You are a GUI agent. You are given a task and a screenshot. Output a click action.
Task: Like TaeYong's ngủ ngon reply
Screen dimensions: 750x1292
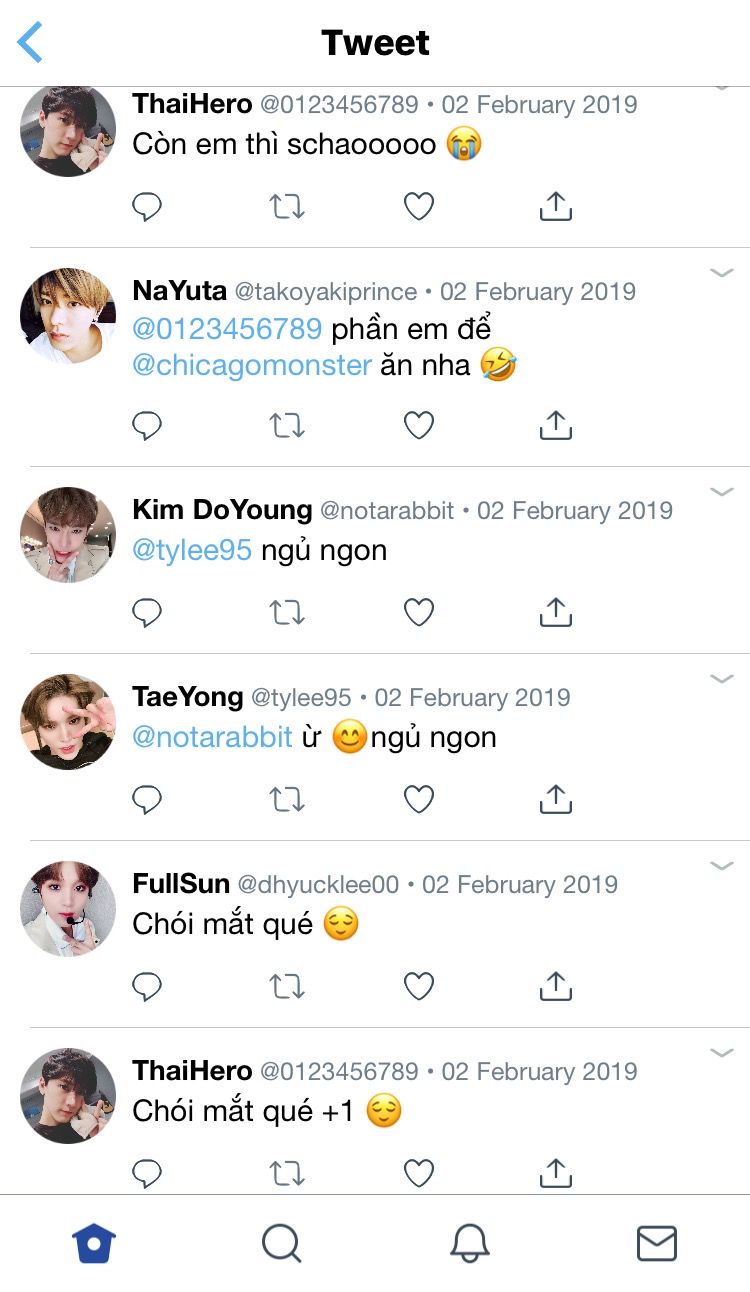point(419,799)
